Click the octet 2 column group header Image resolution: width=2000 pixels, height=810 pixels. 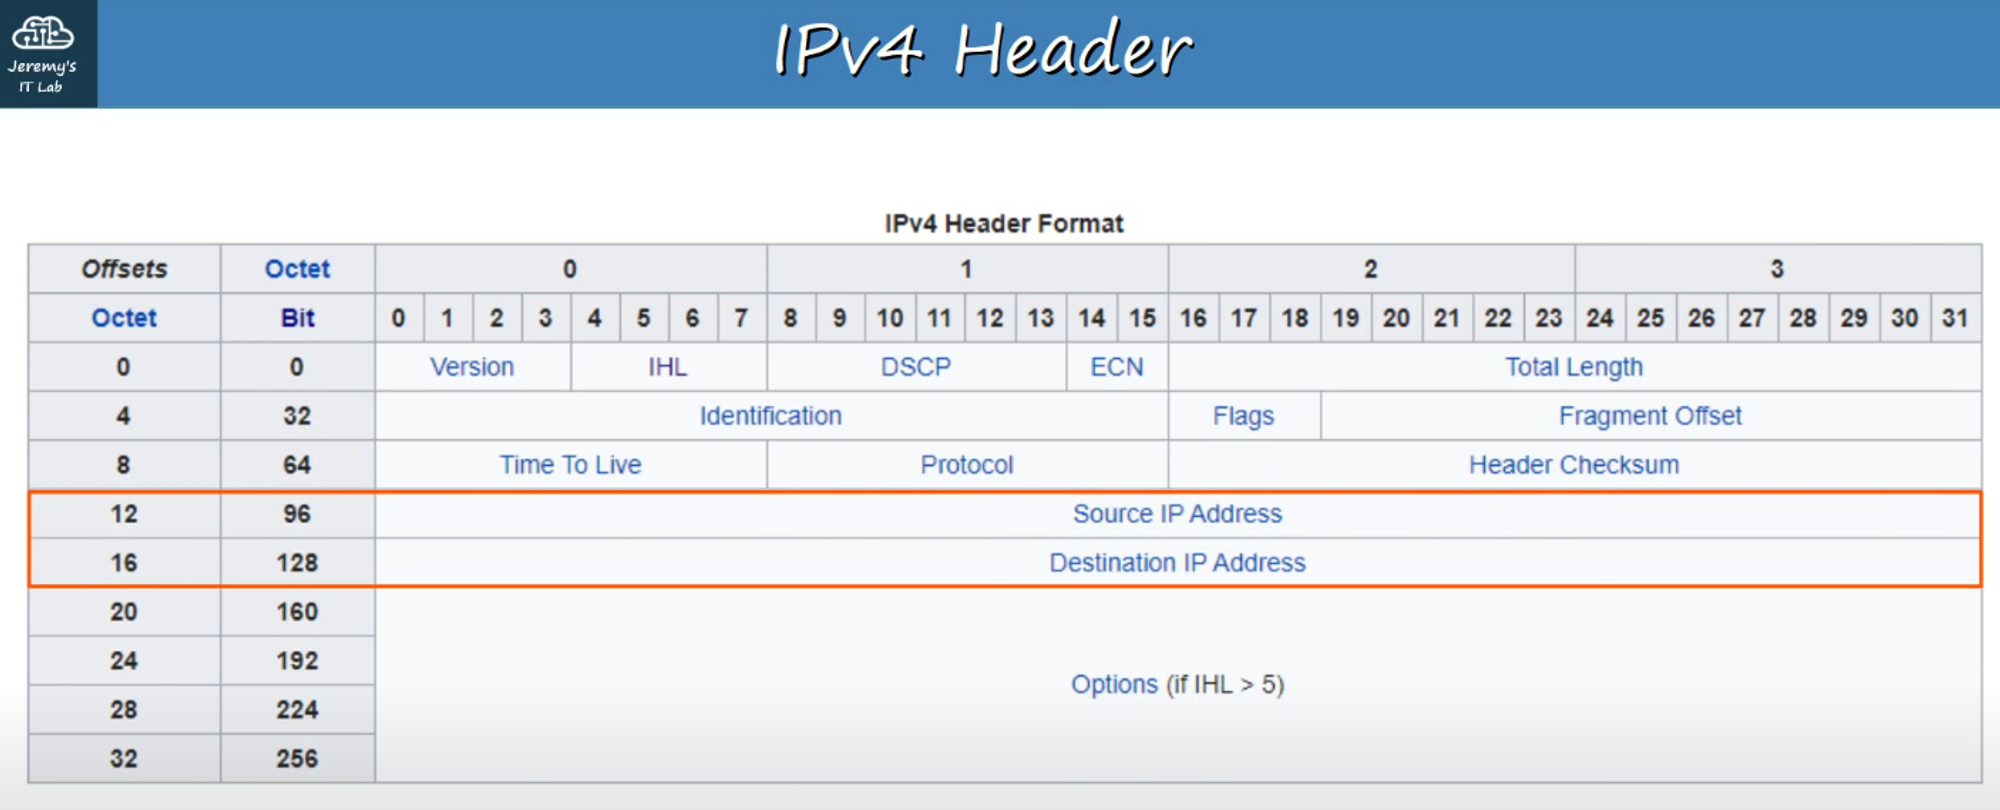pyautogui.click(x=1371, y=269)
